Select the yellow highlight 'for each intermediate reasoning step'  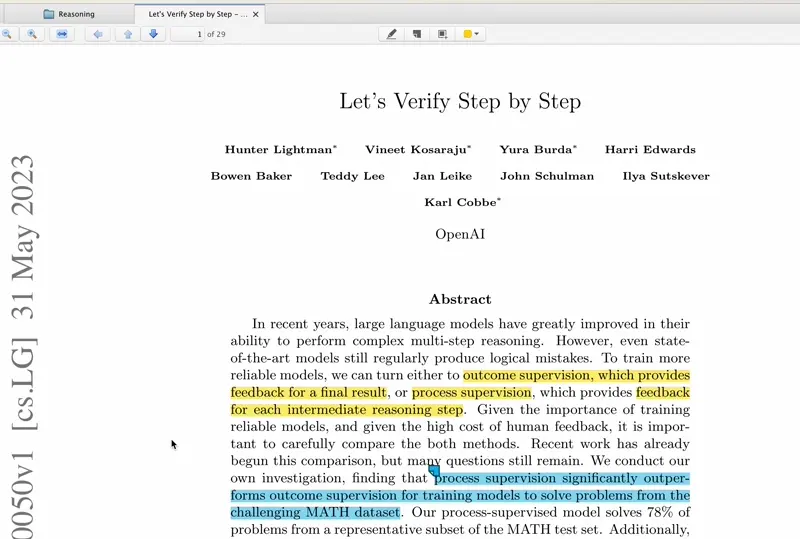coord(347,410)
